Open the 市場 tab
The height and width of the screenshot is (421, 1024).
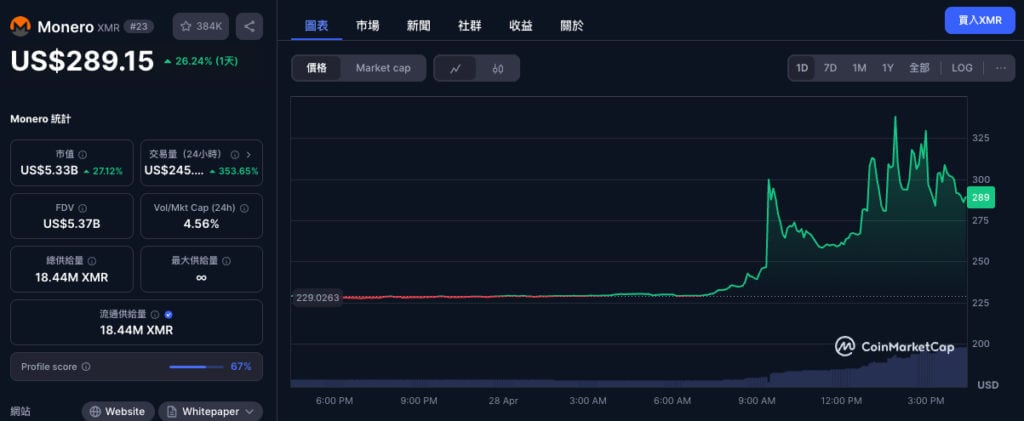367,25
